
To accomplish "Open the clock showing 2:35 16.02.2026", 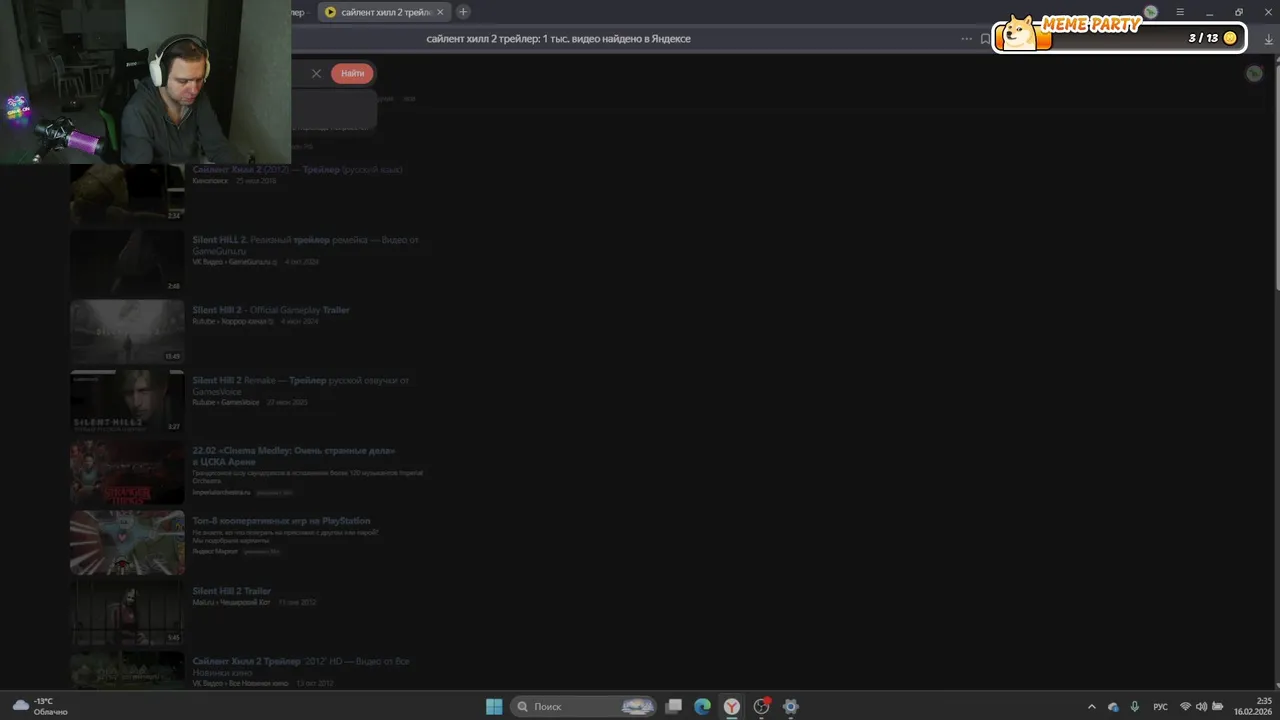I will pos(1252,706).
